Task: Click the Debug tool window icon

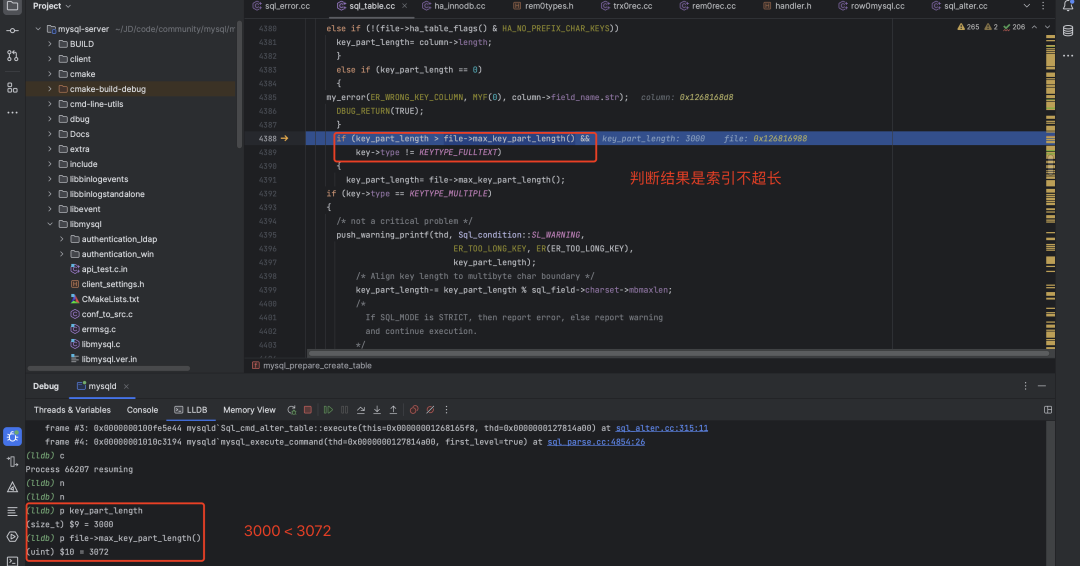Action: point(12,436)
